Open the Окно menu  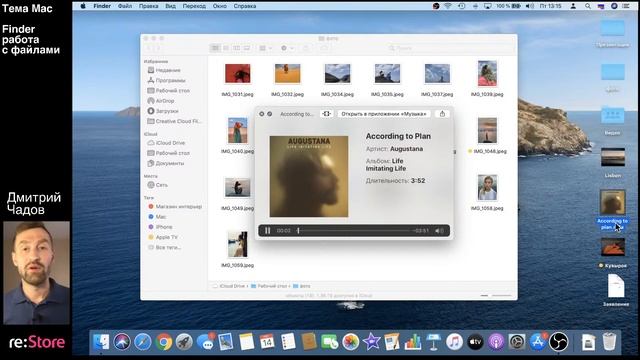click(220, 6)
